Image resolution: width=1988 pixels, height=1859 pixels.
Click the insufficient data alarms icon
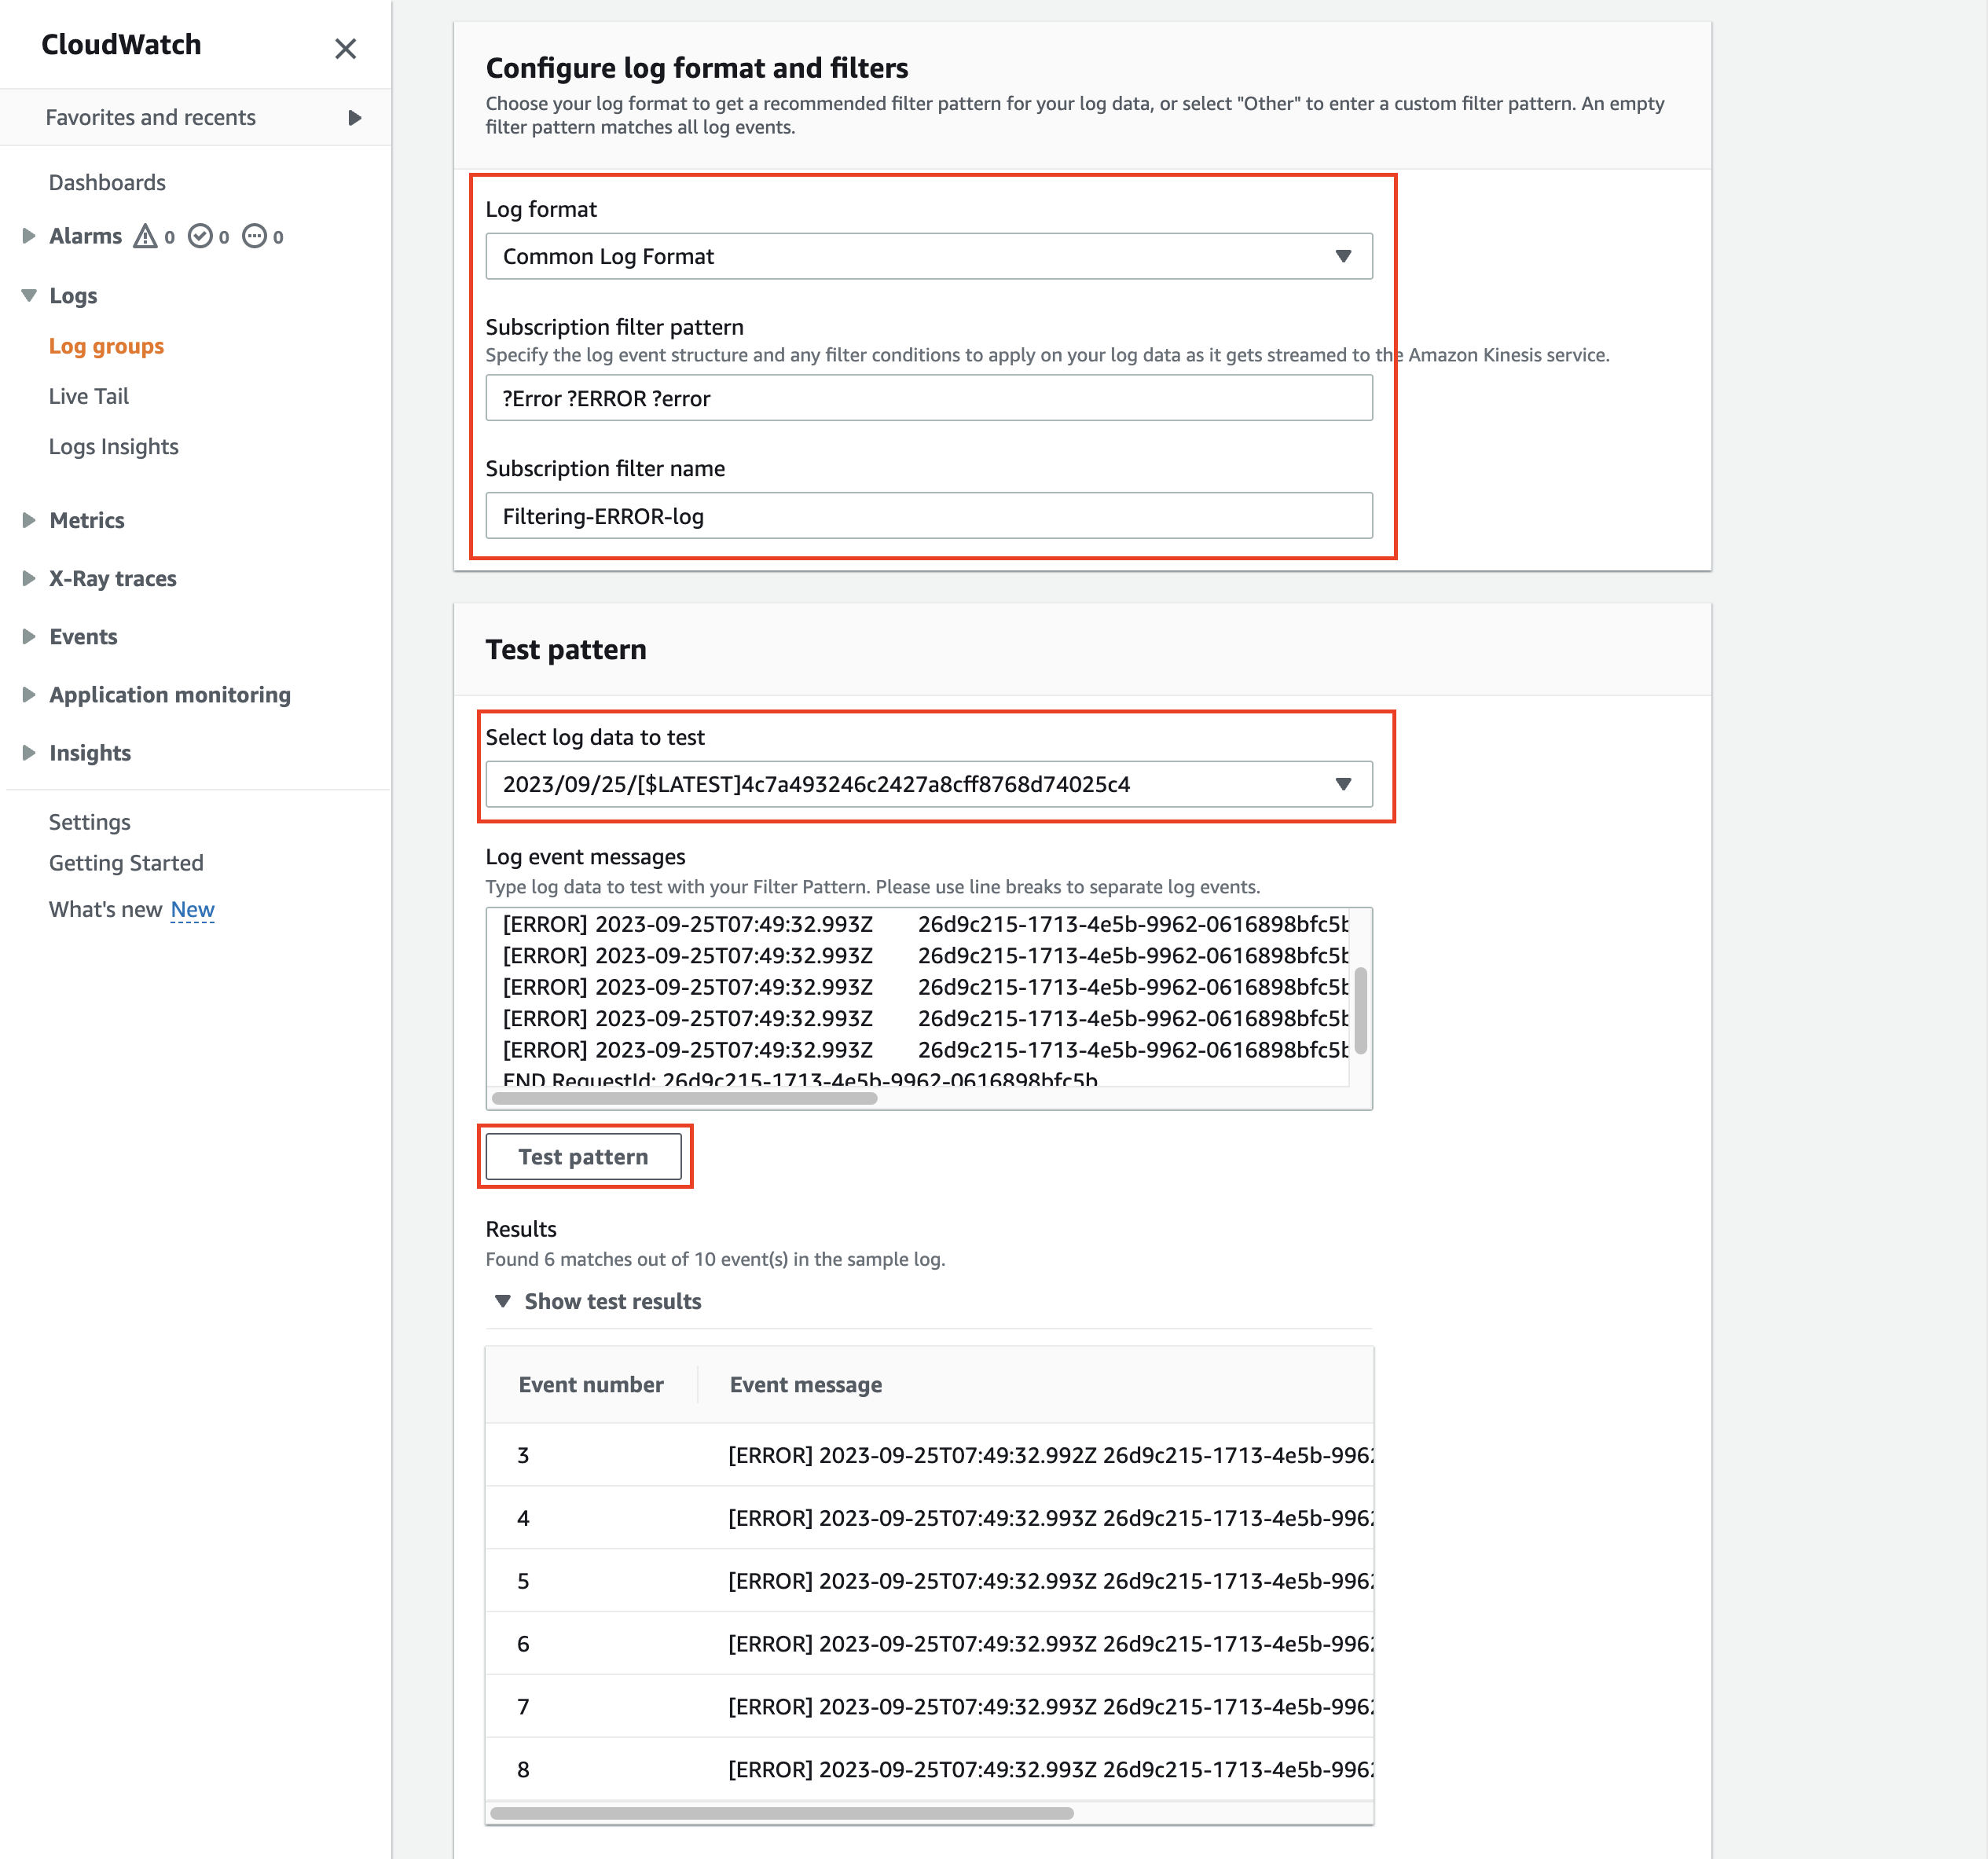(x=255, y=236)
